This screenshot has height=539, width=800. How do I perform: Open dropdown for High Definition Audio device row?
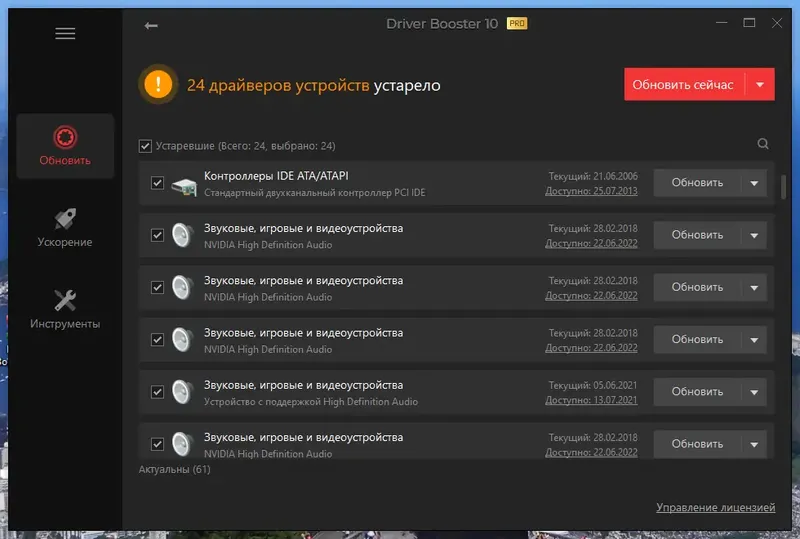click(754, 393)
